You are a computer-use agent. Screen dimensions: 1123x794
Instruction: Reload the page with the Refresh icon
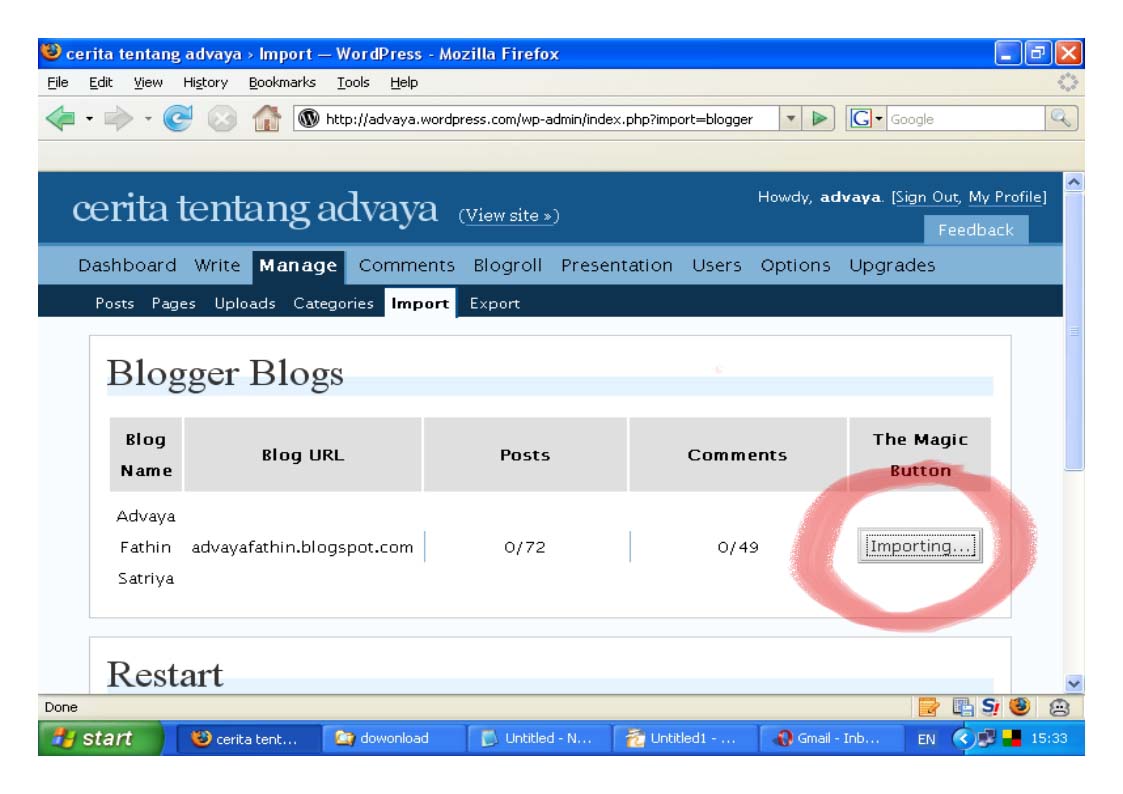[178, 118]
